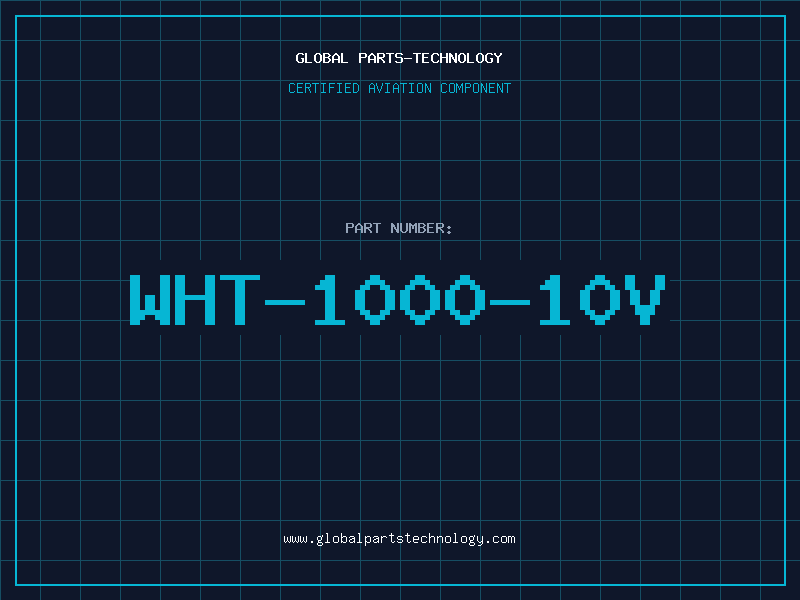This screenshot has width=800, height=600.
Task: Open the www.globalpartstechnology.com link
Action: [399, 539]
